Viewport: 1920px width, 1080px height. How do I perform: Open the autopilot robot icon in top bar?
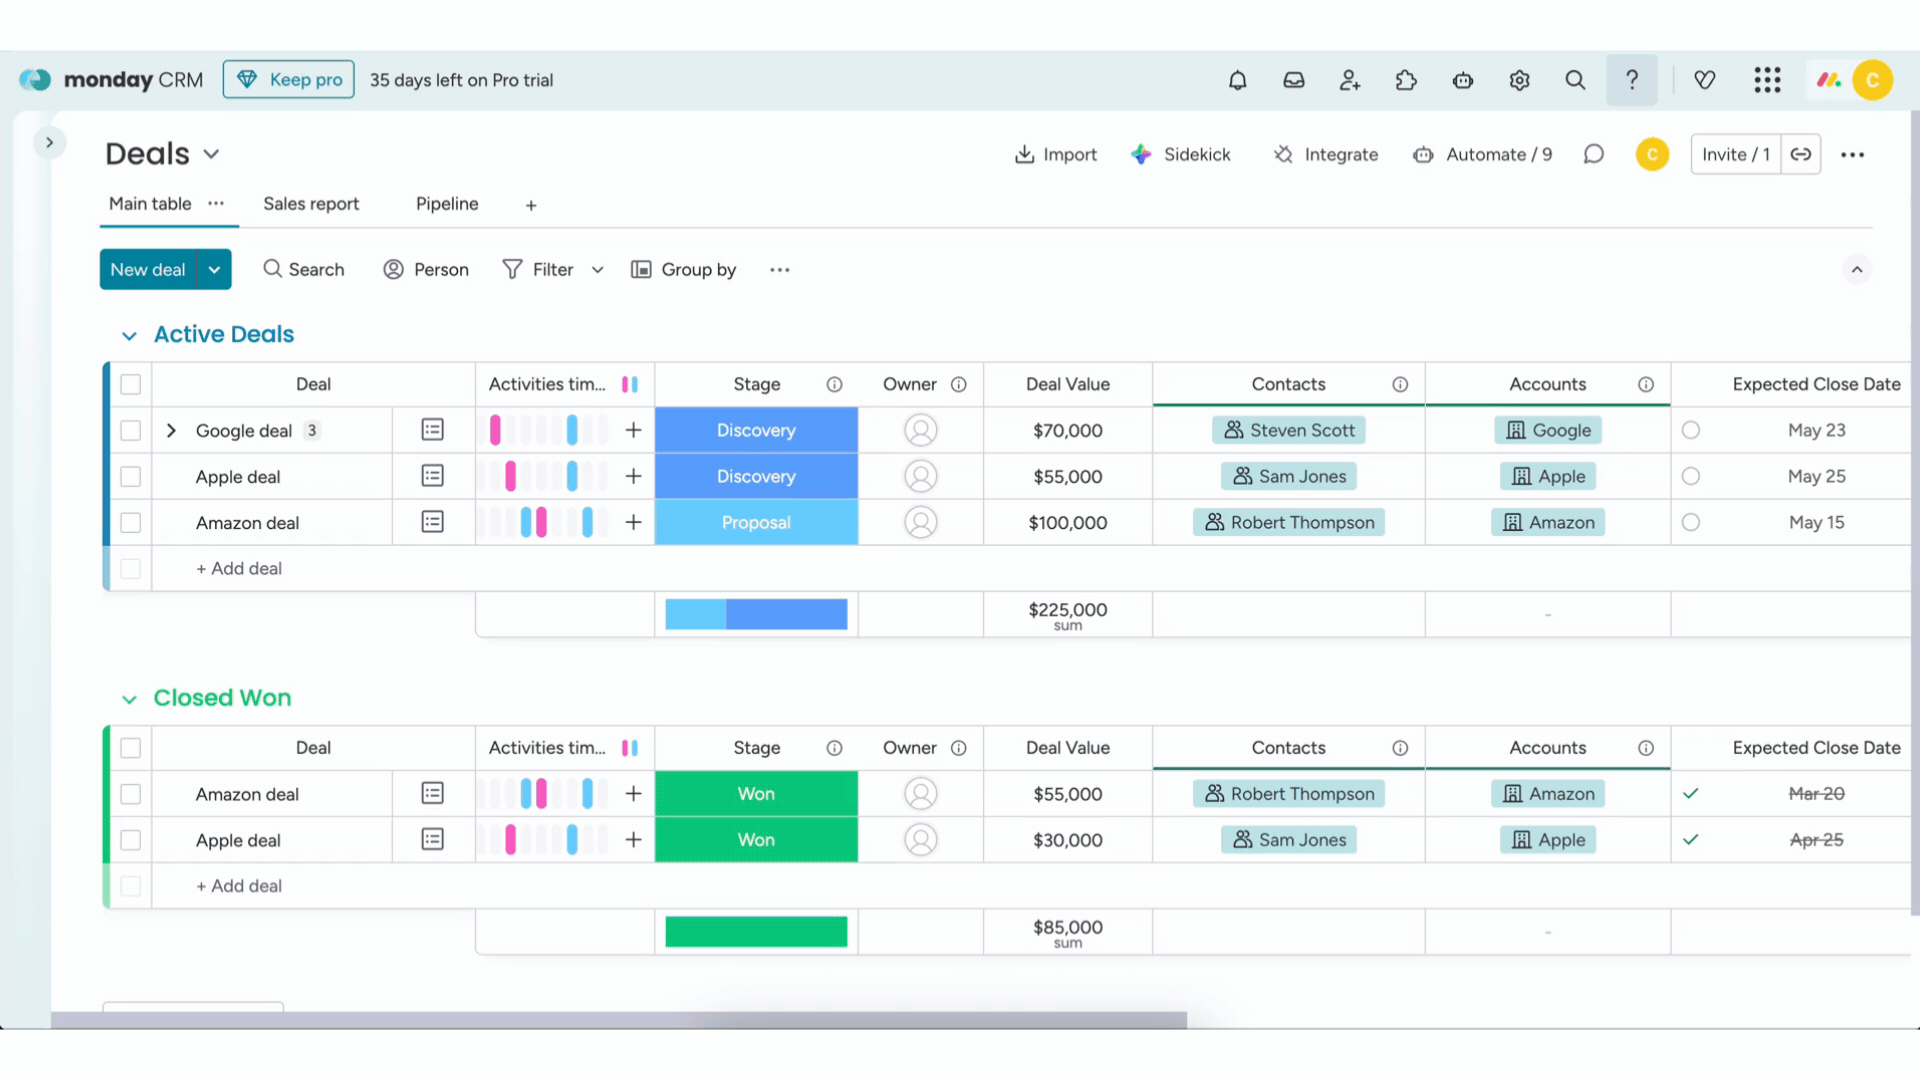coord(1463,80)
